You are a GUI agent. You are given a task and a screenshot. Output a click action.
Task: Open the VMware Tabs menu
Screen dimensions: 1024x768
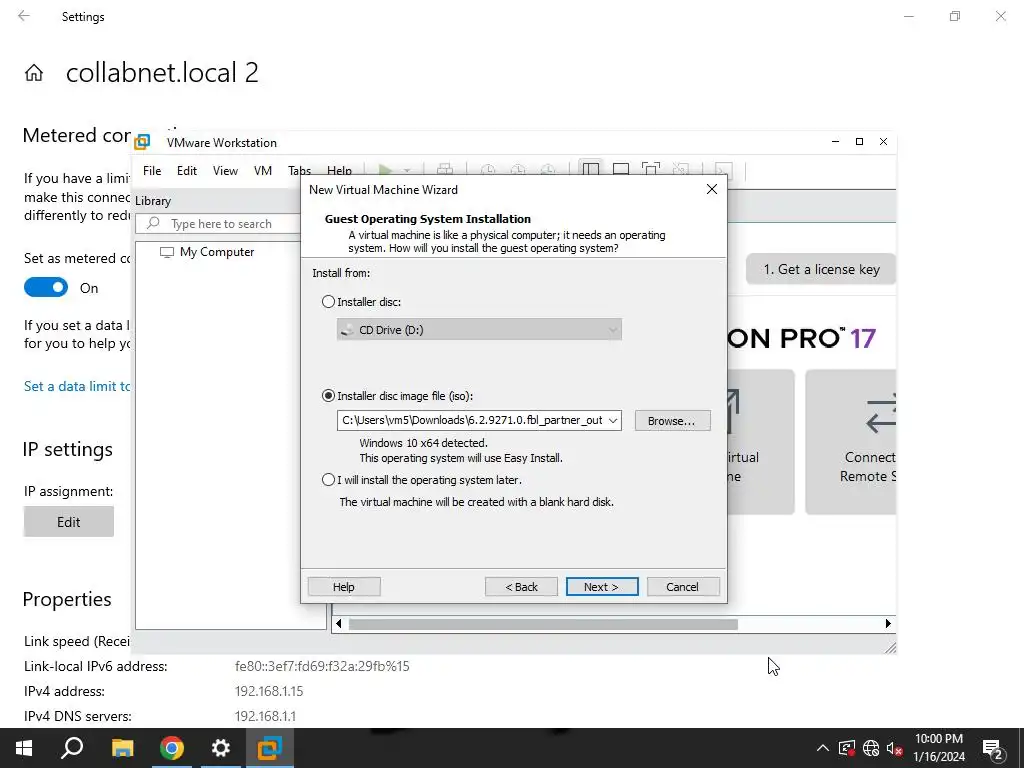[x=300, y=170]
